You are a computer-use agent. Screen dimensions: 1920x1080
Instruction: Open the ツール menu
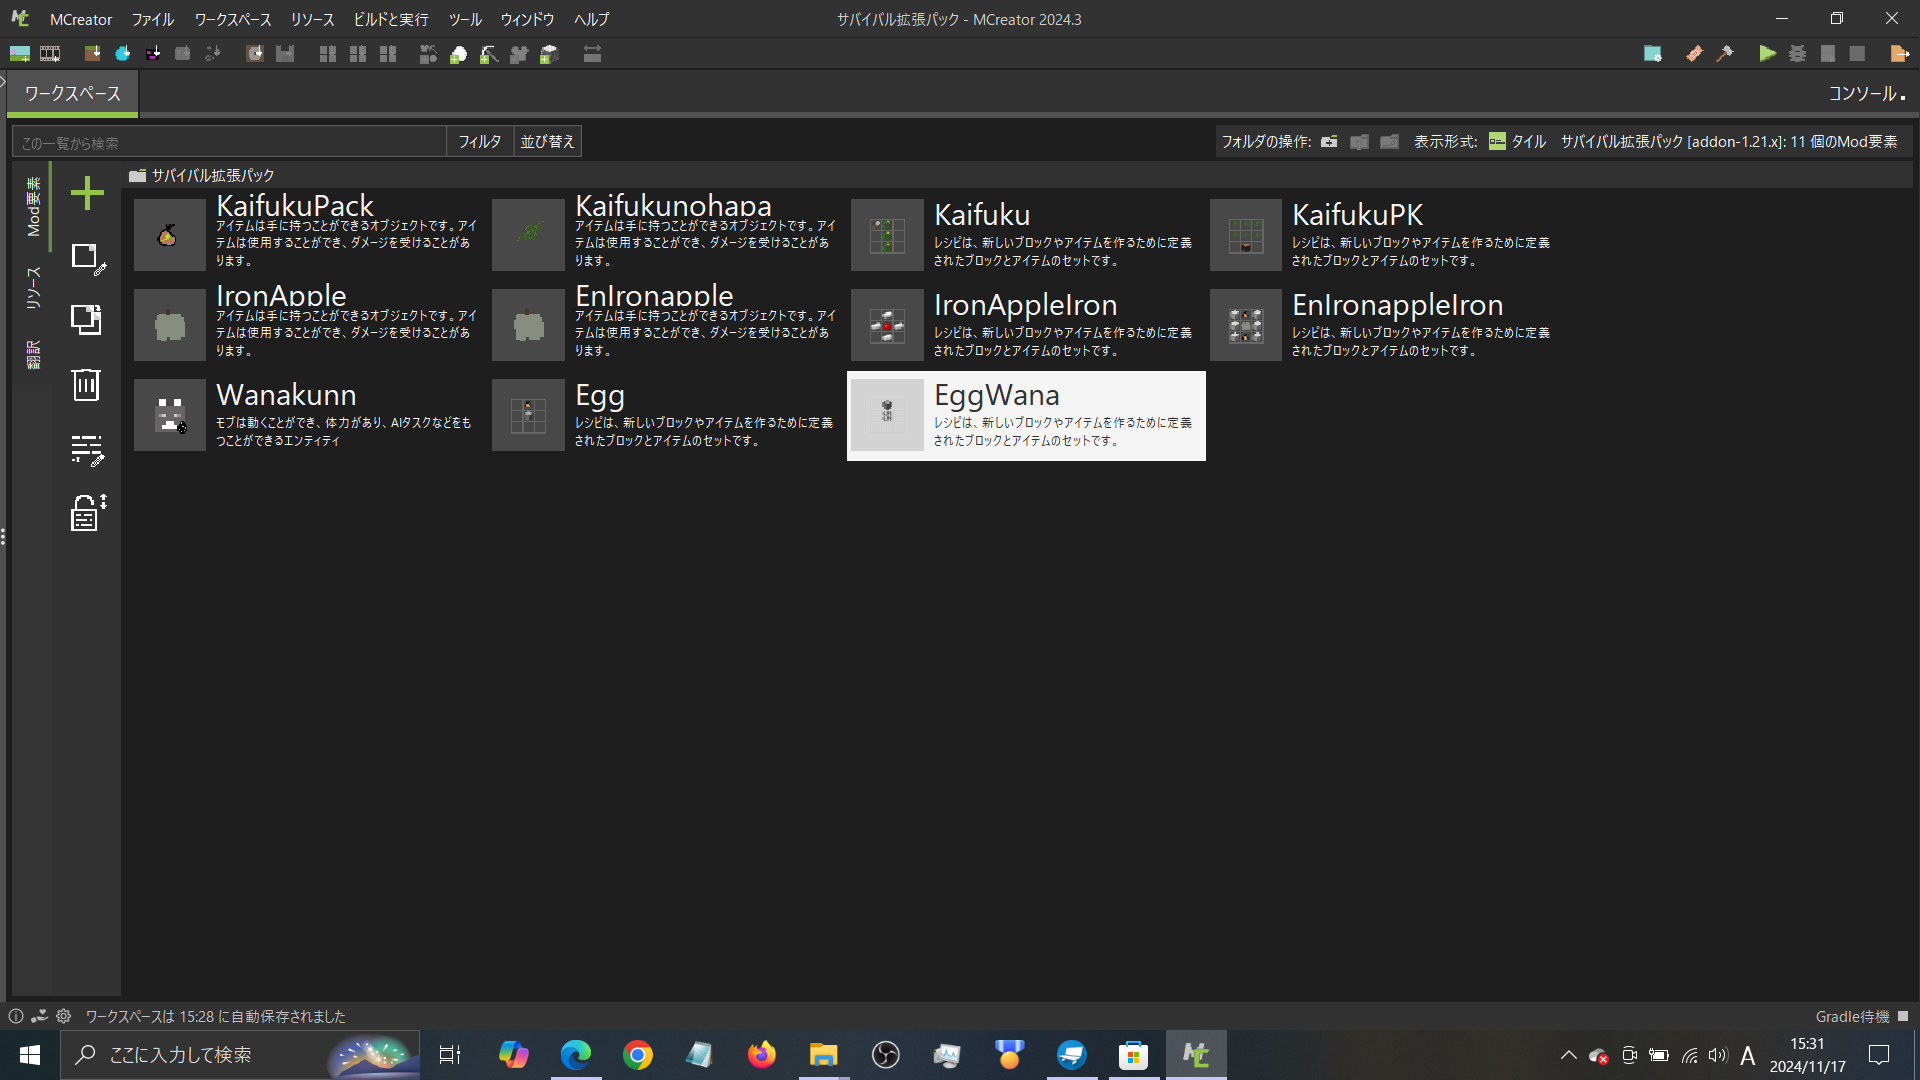click(x=465, y=19)
